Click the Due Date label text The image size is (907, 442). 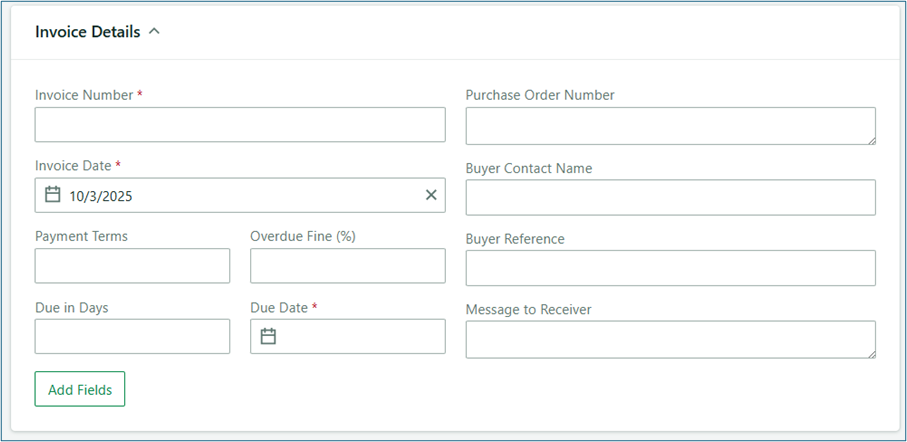click(x=279, y=308)
